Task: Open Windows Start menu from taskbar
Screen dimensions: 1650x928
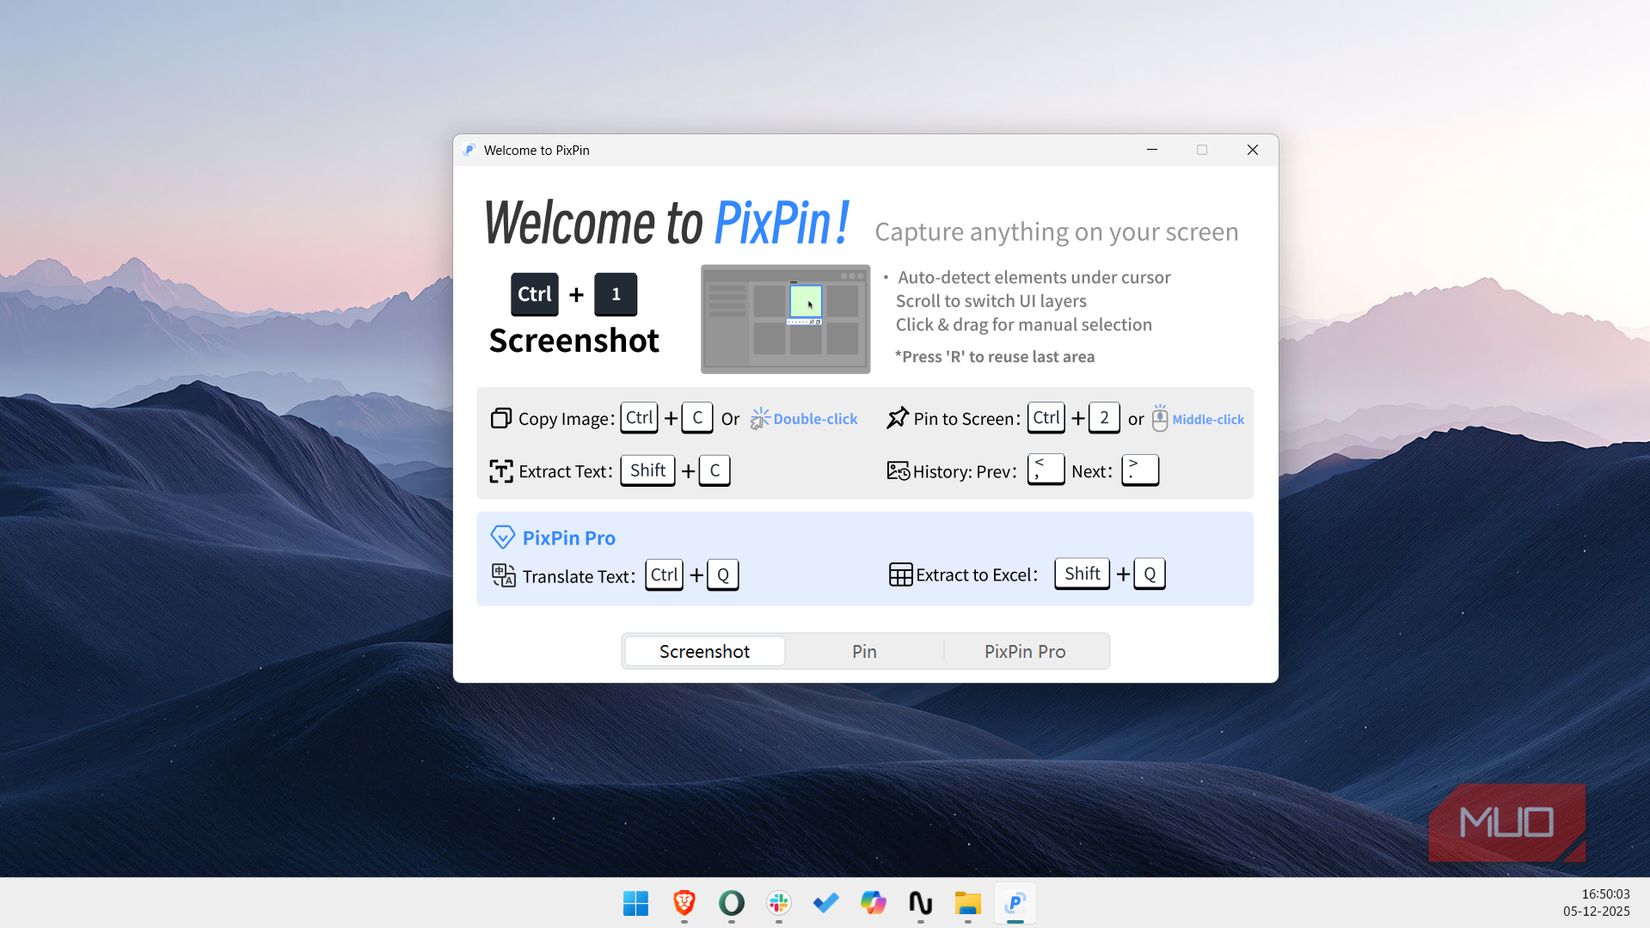Action: pos(636,903)
